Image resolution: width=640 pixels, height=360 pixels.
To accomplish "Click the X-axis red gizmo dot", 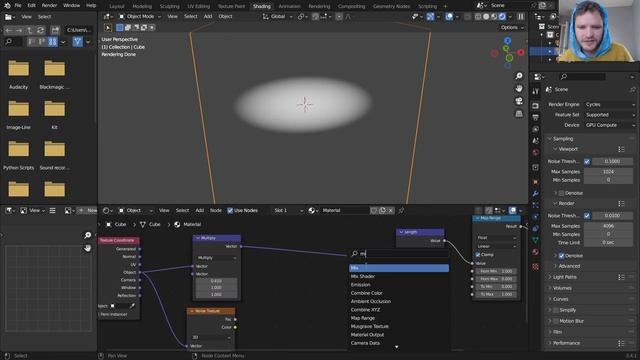I will [x=521, y=52].
